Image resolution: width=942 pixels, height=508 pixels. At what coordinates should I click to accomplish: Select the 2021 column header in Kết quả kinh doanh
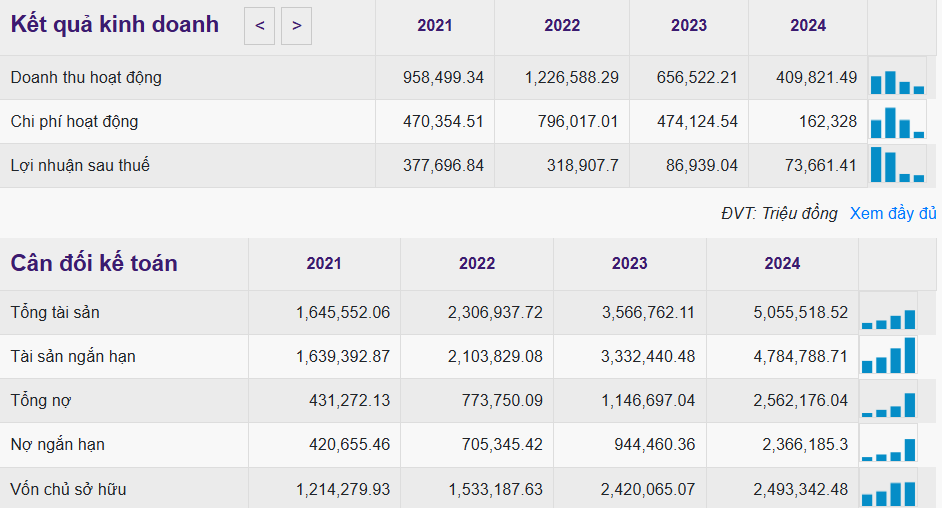coord(435,26)
